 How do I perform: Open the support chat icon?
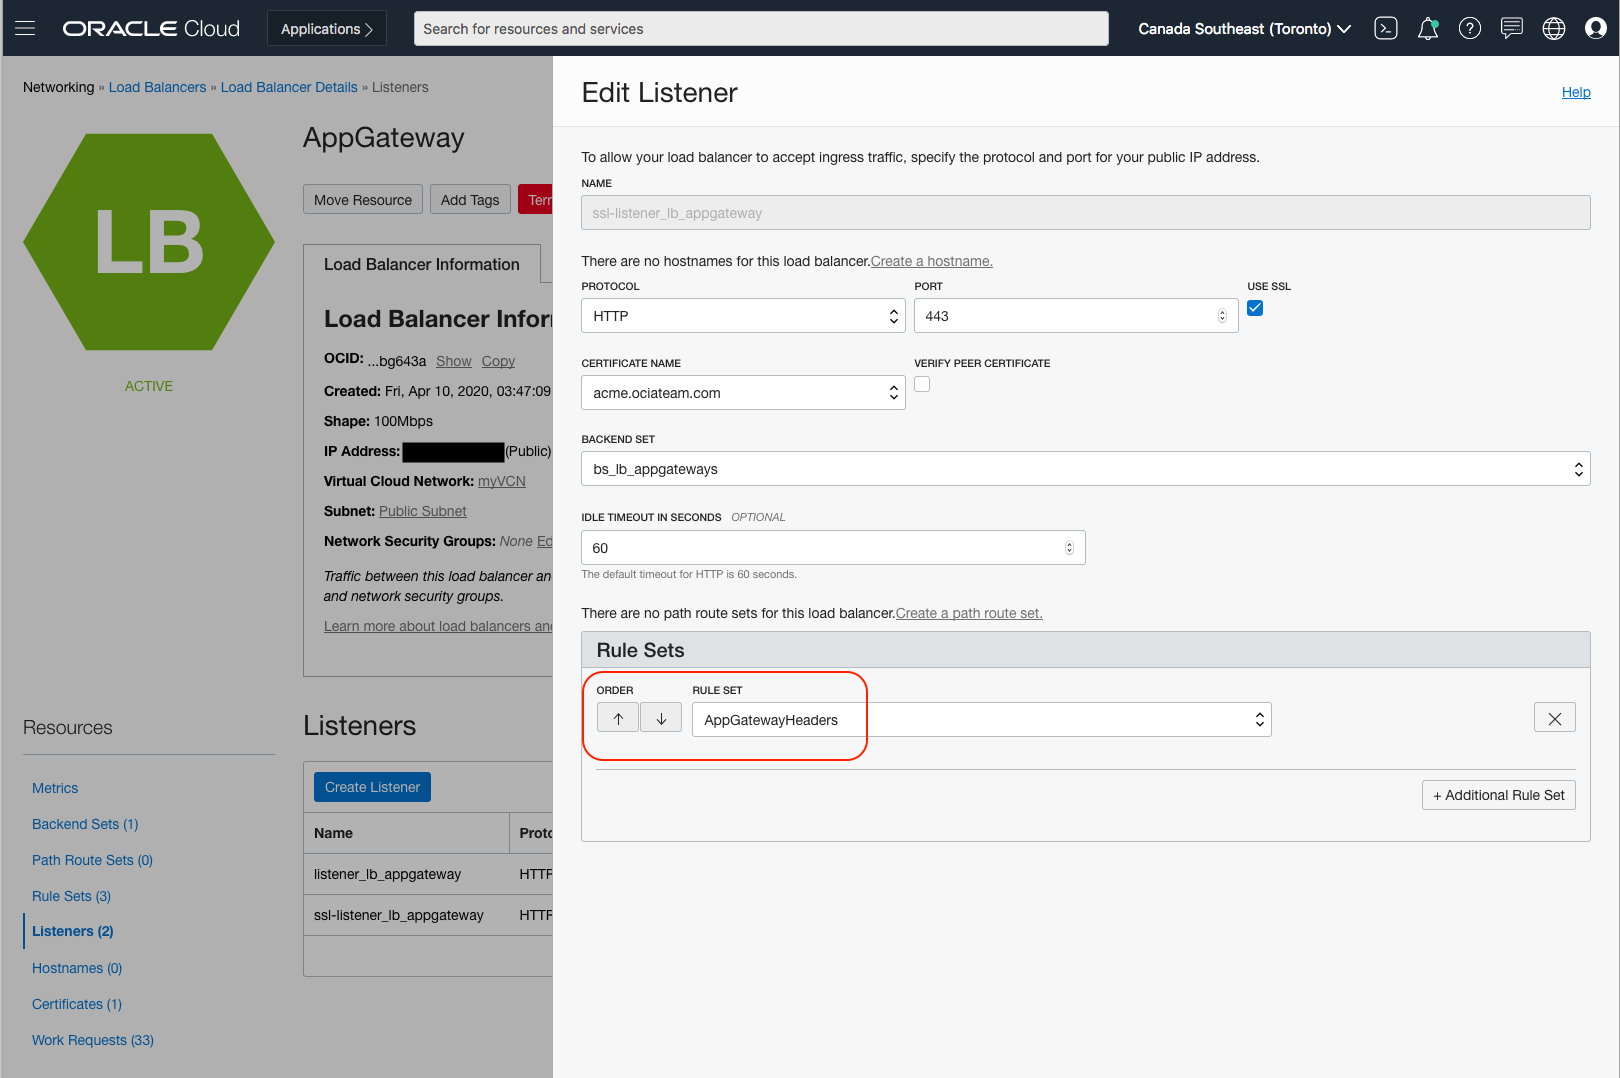pyautogui.click(x=1511, y=28)
